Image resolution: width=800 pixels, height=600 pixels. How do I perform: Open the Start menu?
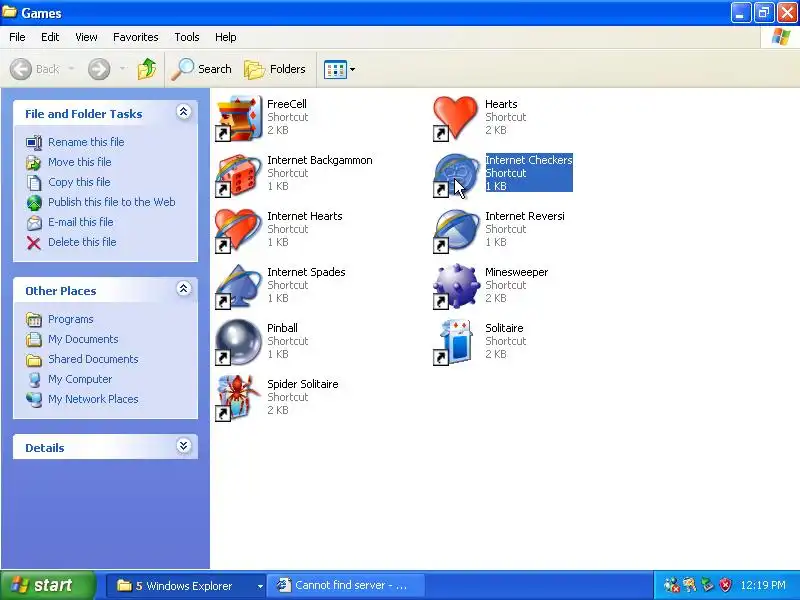coord(47,585)
